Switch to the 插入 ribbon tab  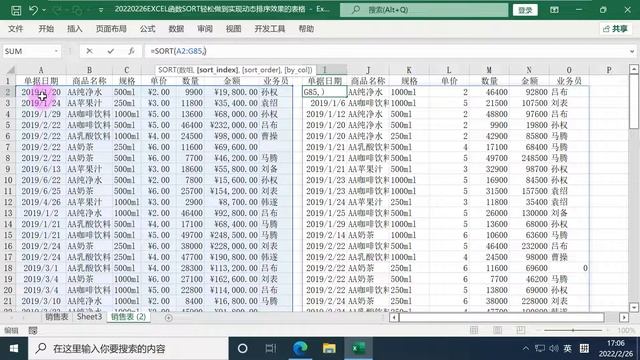click(74, 29)
